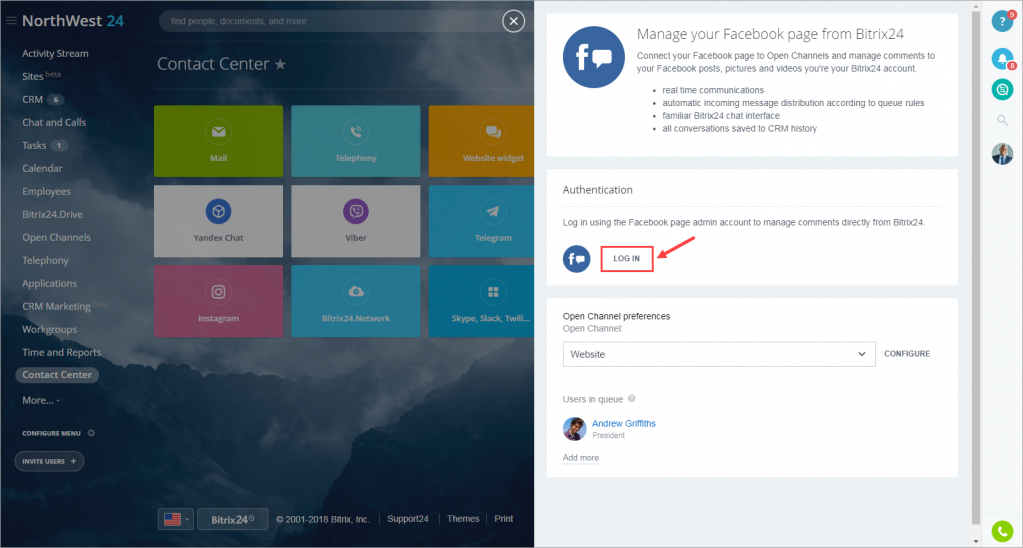The width and height of the screenshot is (1023, 548).
Task: Click the Bitrix24 footer logo button
Action: pyautogui.click(x=232, y=519)
